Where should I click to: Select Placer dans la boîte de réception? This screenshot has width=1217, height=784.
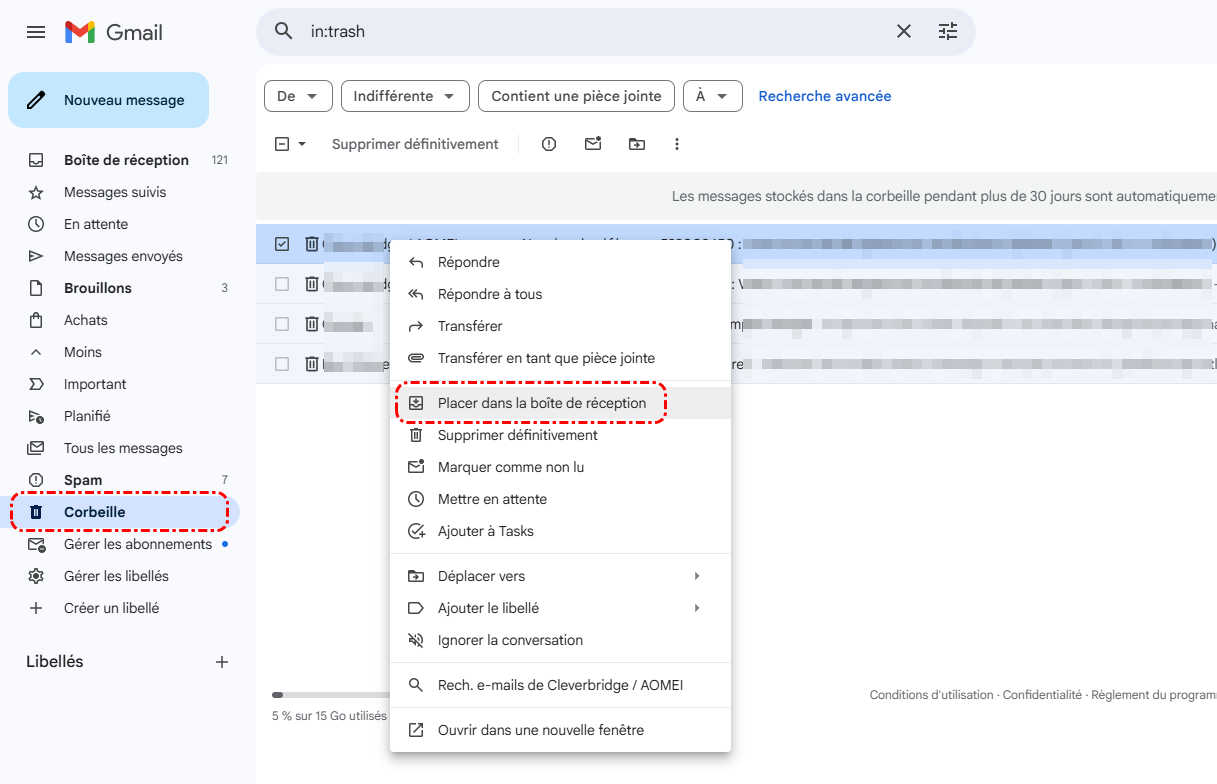(541, 403)
